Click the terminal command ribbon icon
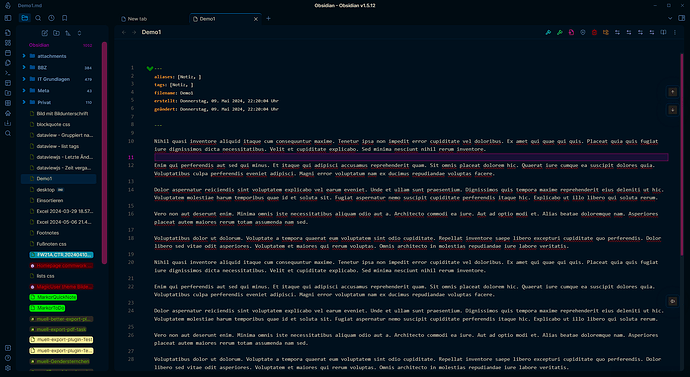Image resolution: width=690 pixels, height=377 pixels. pos(7,73)
